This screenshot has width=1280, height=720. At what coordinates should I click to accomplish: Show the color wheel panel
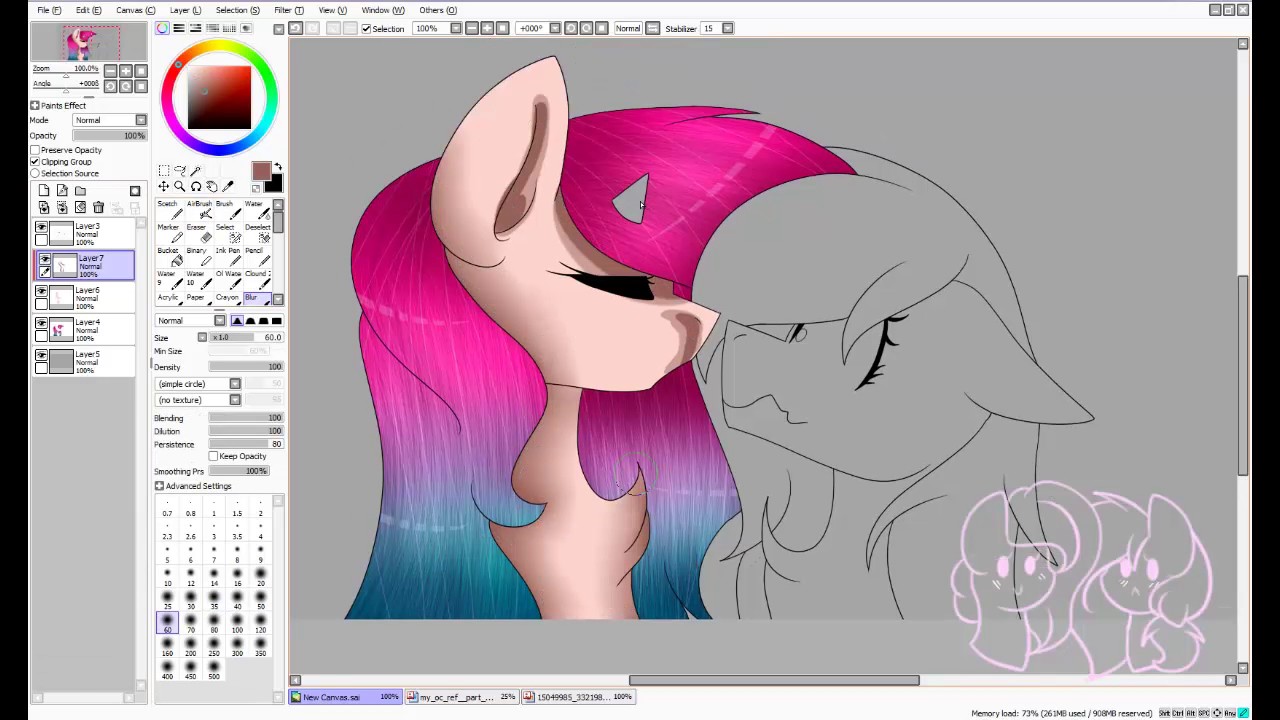(x=162, y=28)
